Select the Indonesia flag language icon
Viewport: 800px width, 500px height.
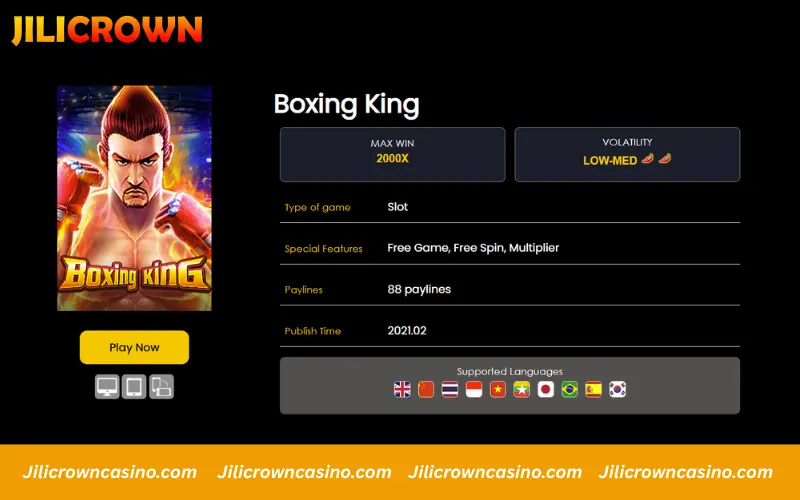474,389
